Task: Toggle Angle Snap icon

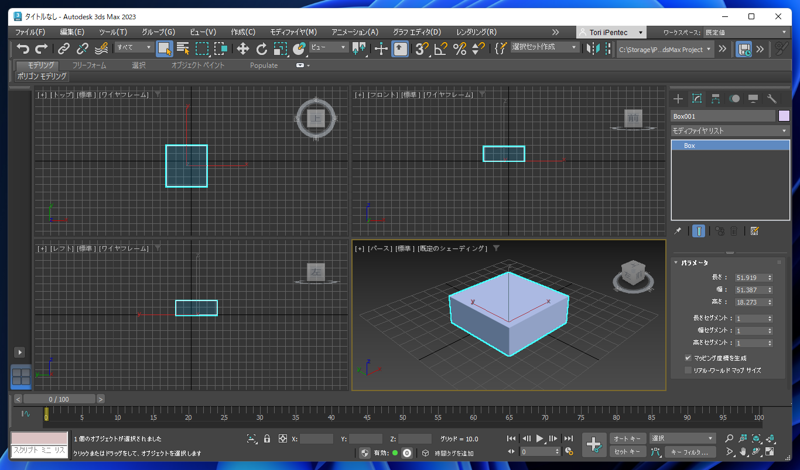Action: pyautogui.click(x=440, y=48)
